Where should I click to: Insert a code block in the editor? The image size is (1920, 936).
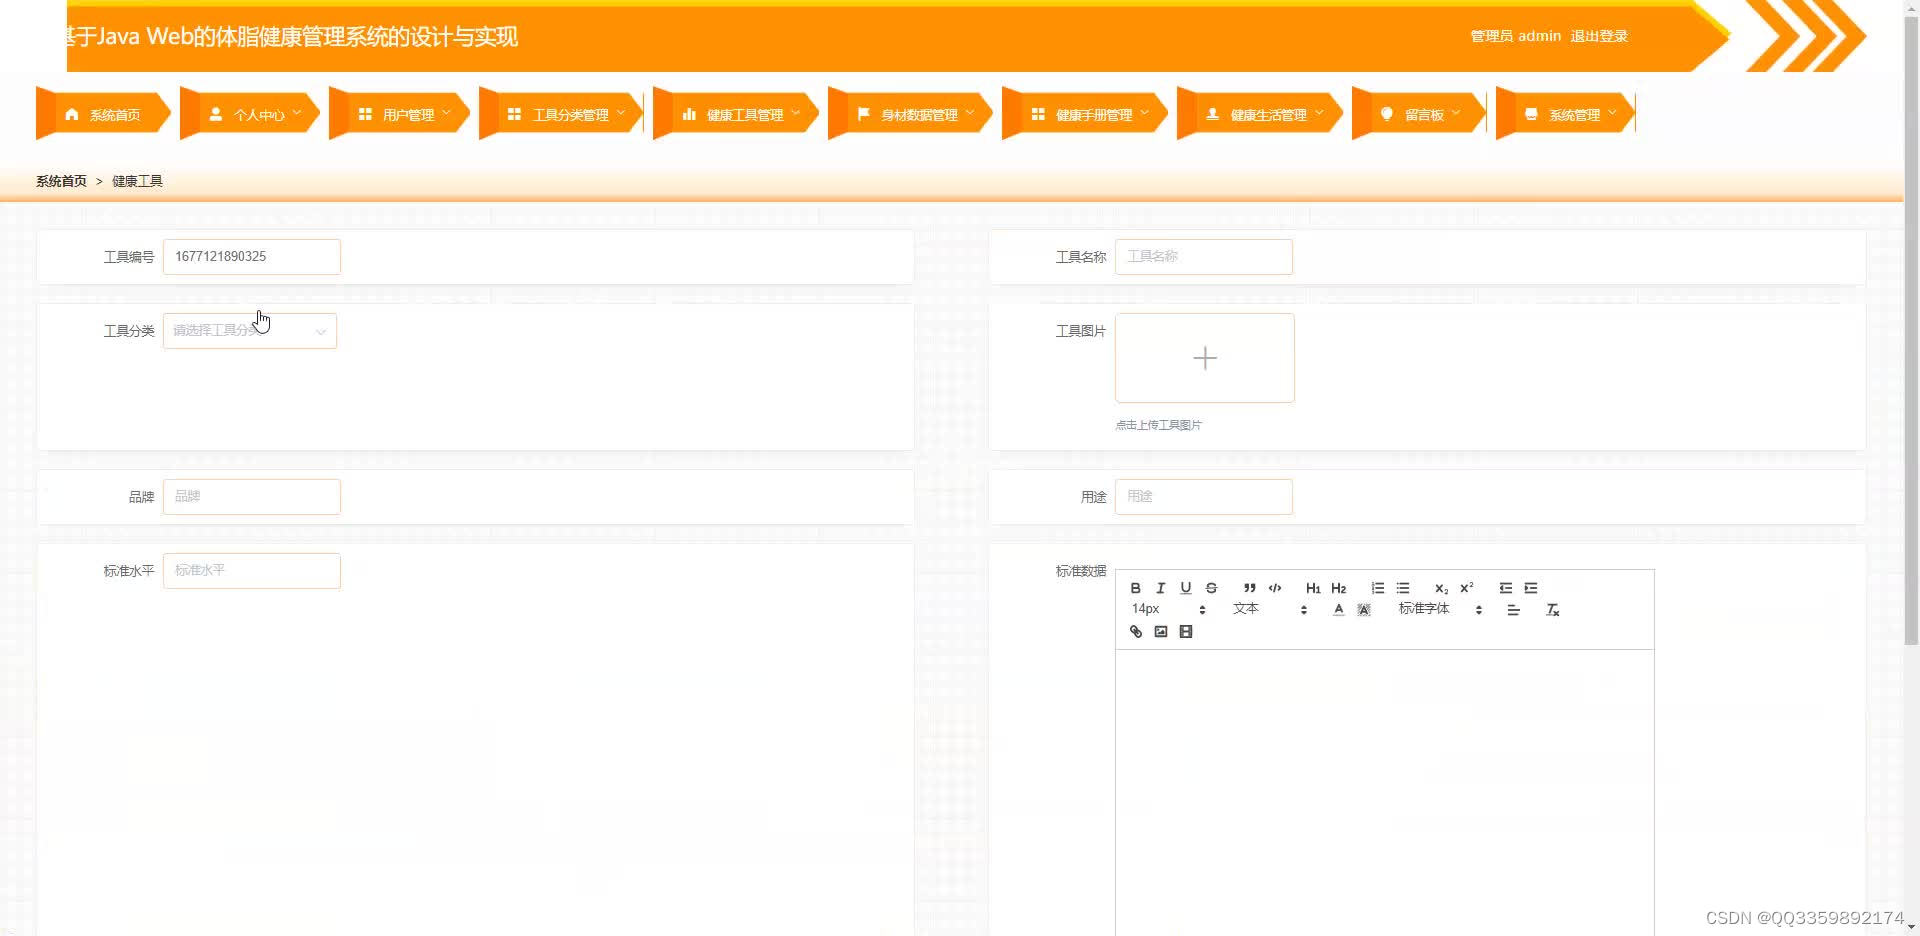[1275, 588]
